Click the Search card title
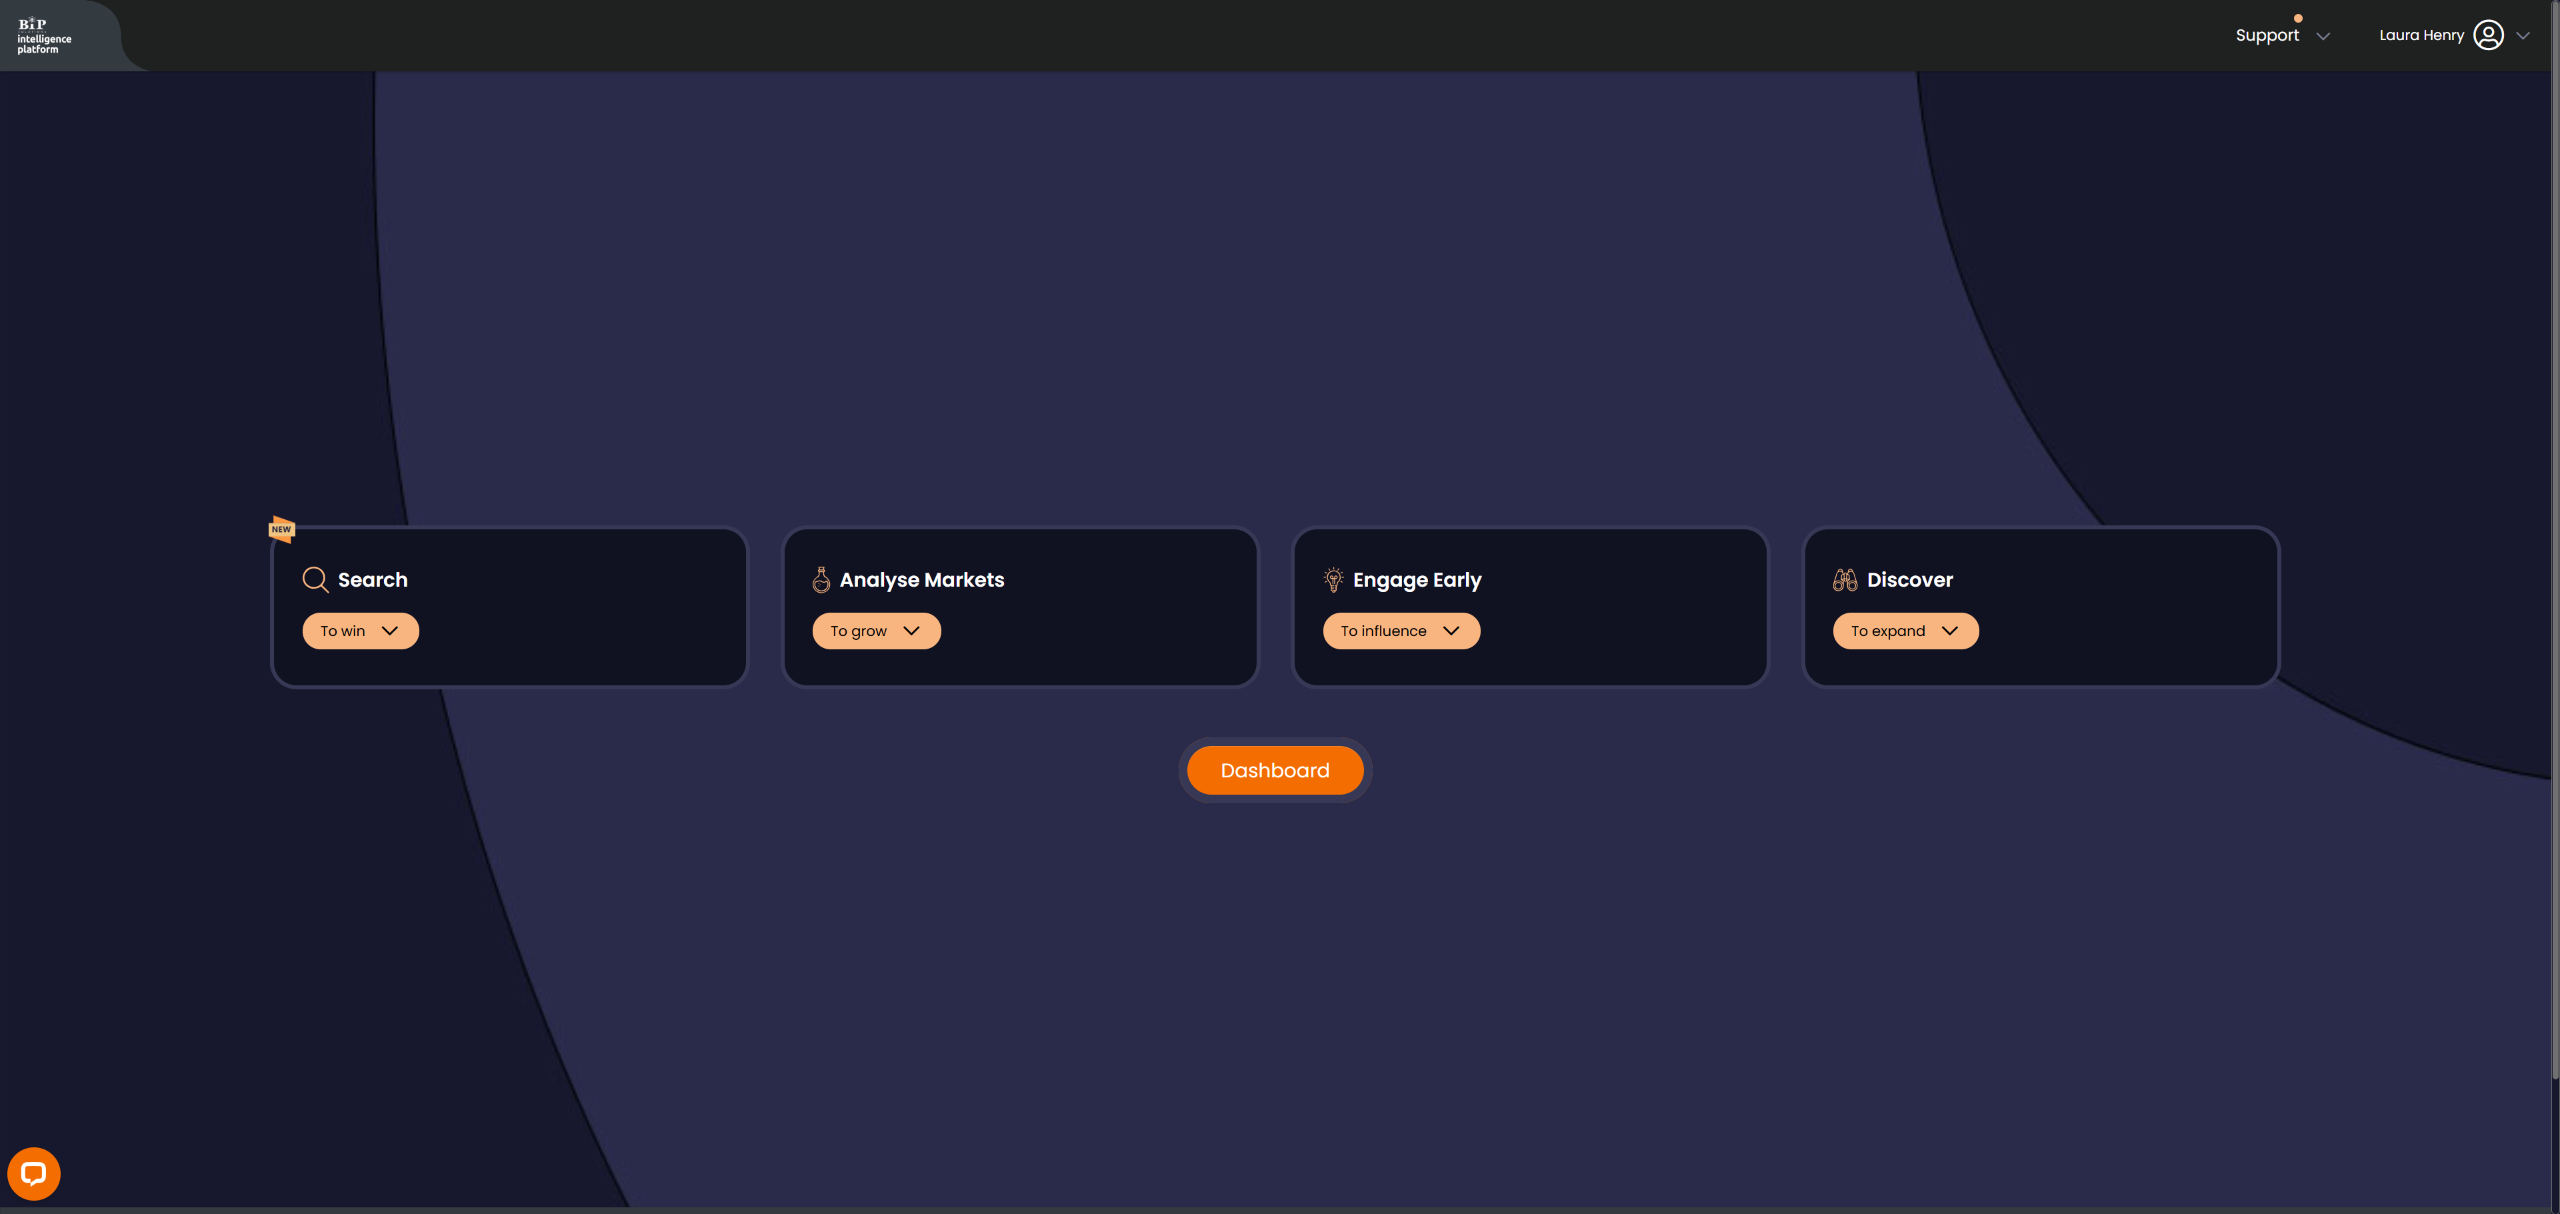 373,580
